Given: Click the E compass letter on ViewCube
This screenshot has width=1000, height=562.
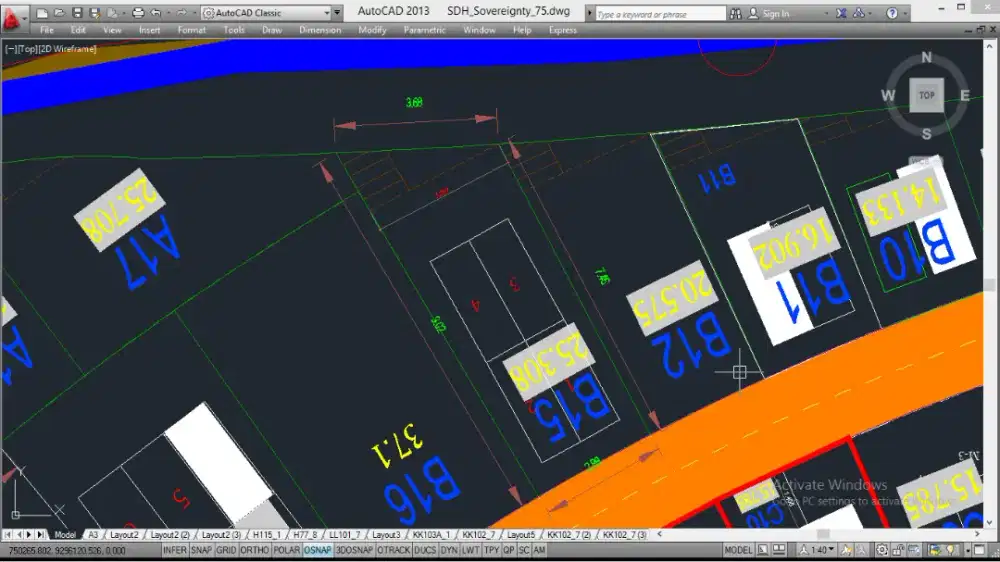Looking at the screenshot, I should 965,96.
